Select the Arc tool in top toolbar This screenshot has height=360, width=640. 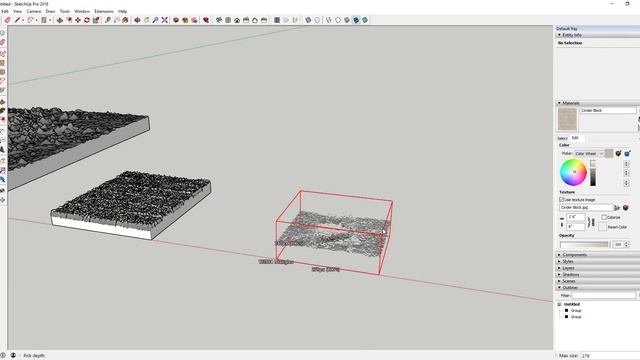pos(30,20)
